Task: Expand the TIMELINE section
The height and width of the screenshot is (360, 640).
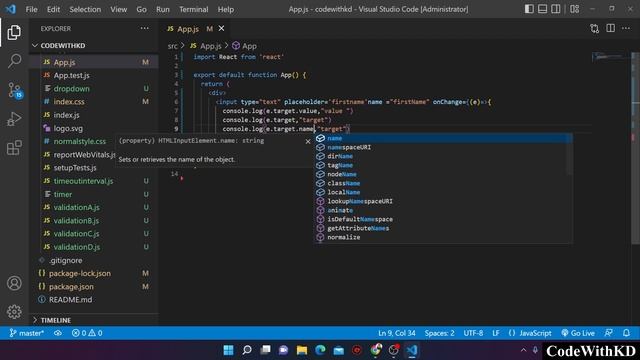Action: [x=56, y=320]
